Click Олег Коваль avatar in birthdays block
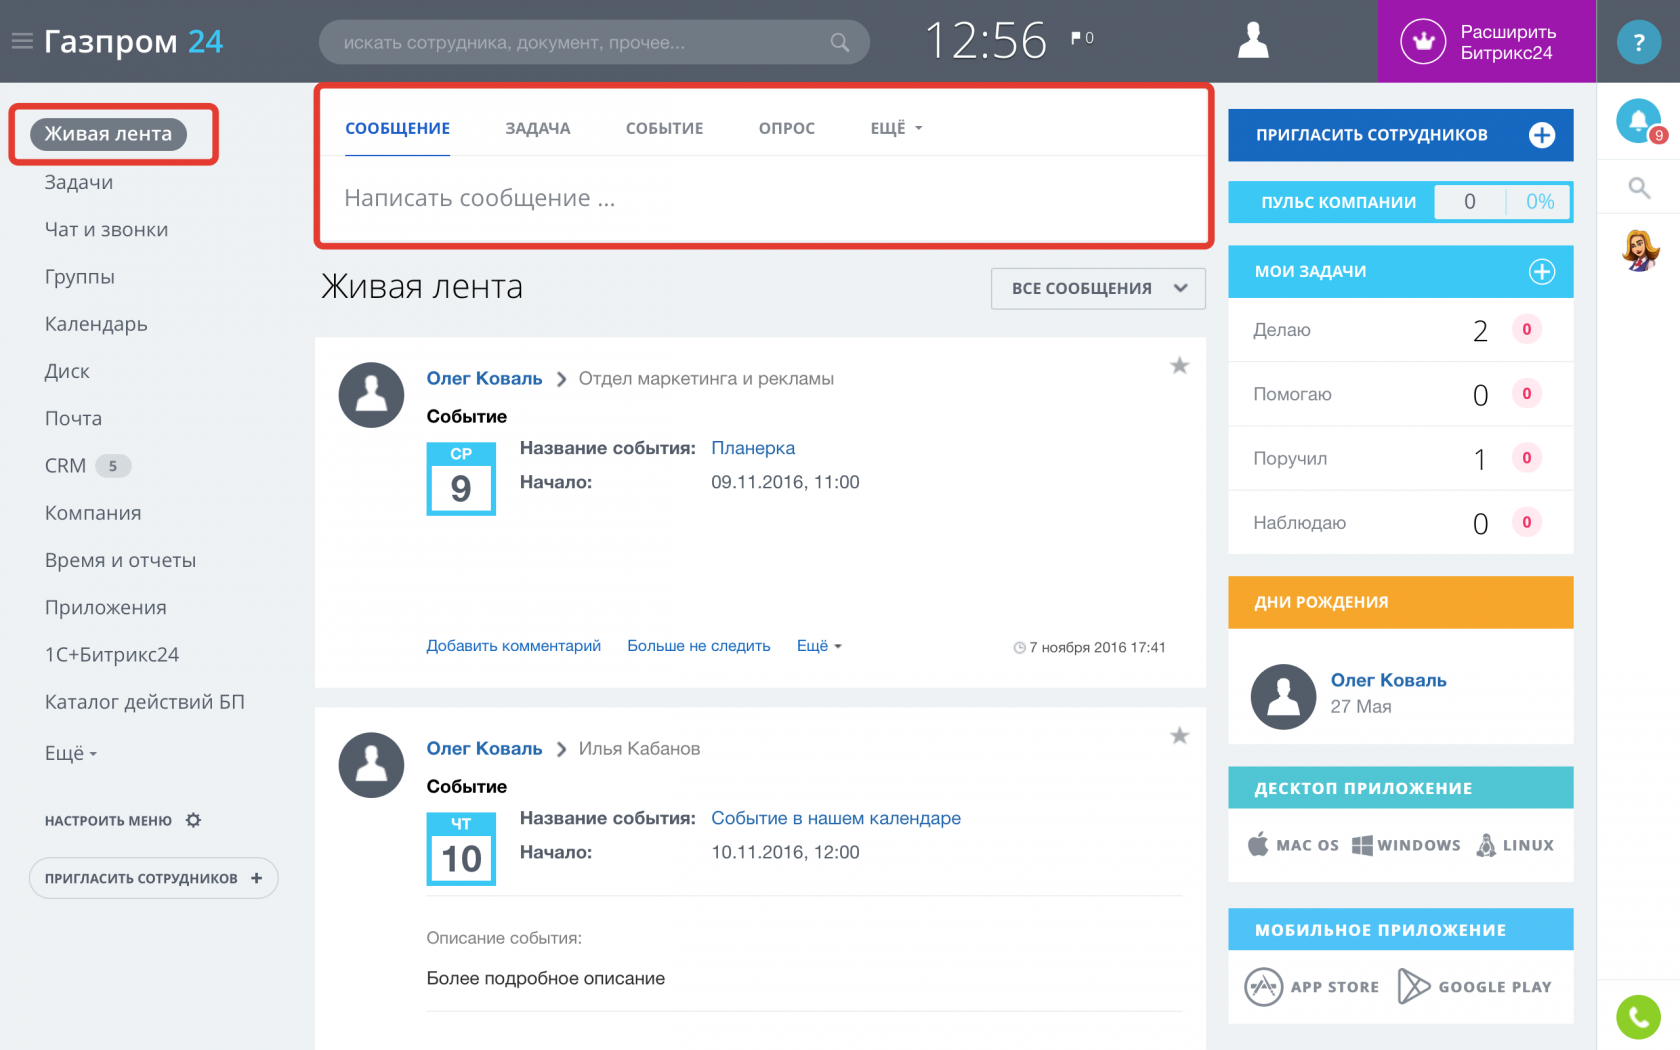This screenshot has height=1050, width=1680. tap(1283, 697)
